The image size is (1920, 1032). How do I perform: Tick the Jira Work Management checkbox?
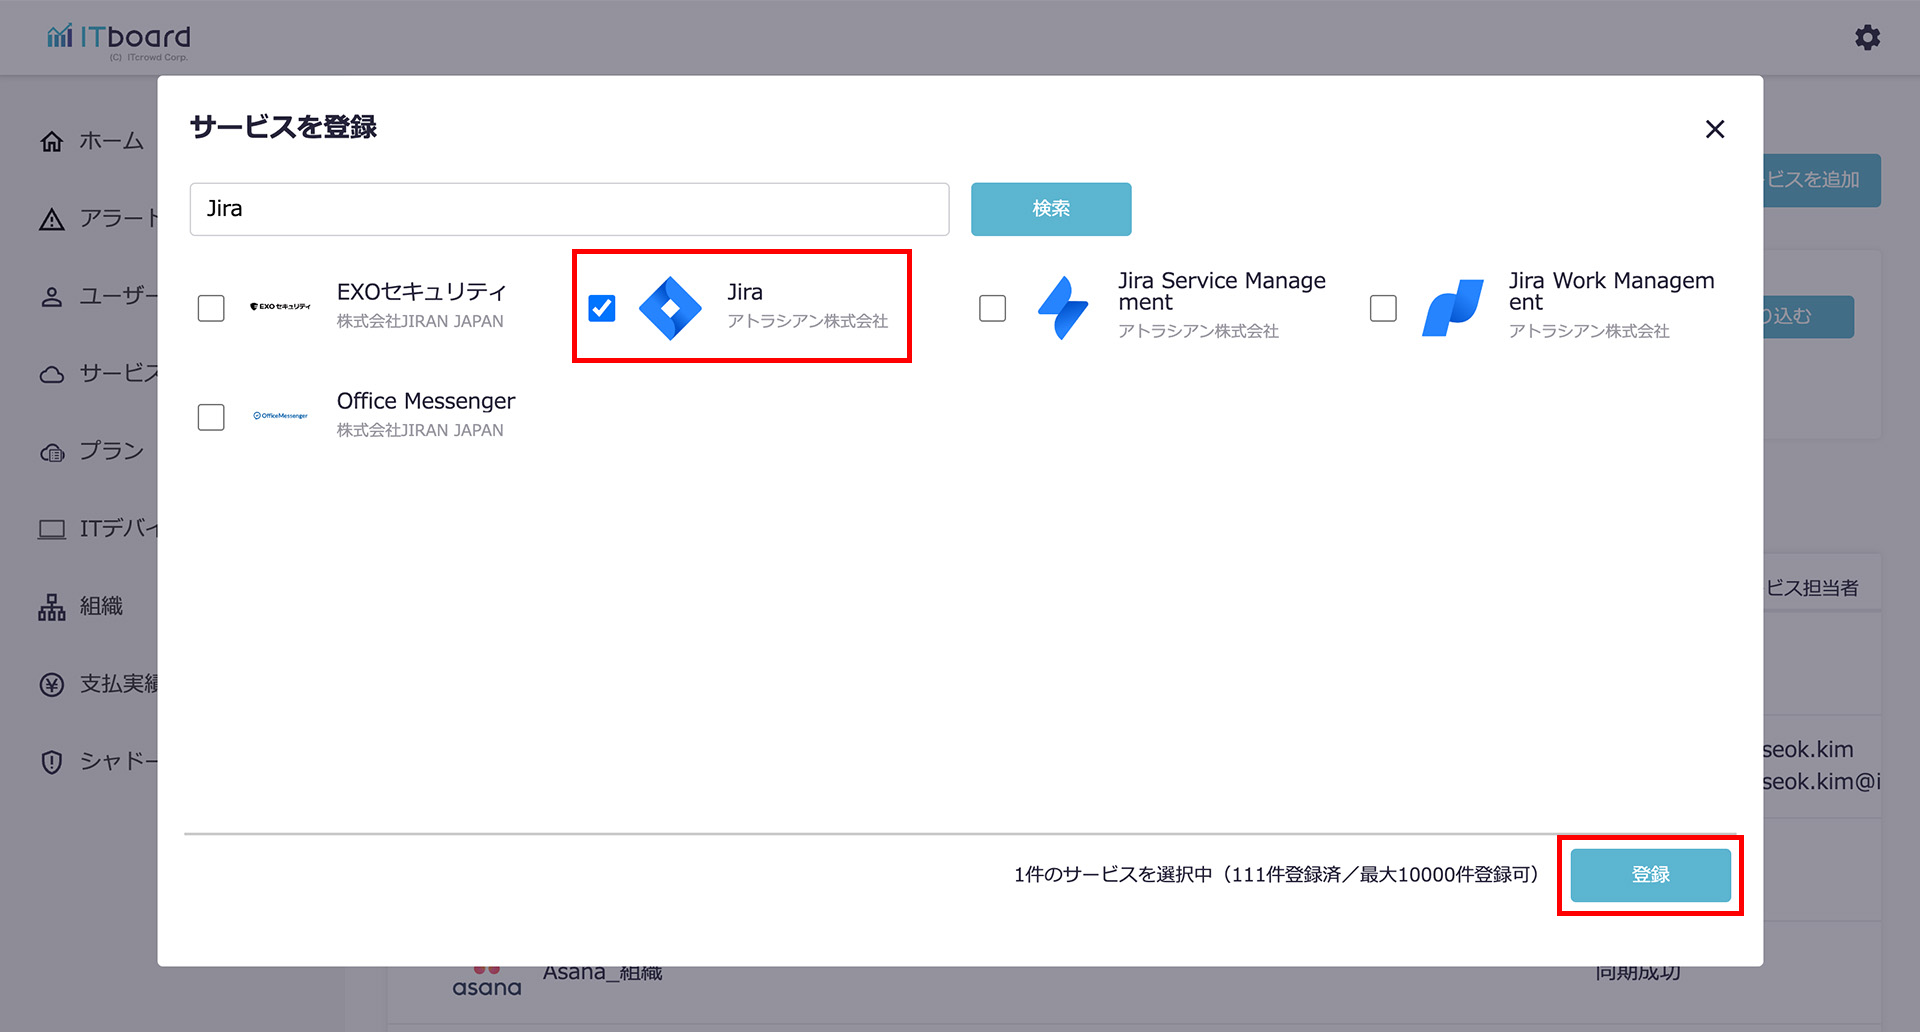[x=1383, y=308]
